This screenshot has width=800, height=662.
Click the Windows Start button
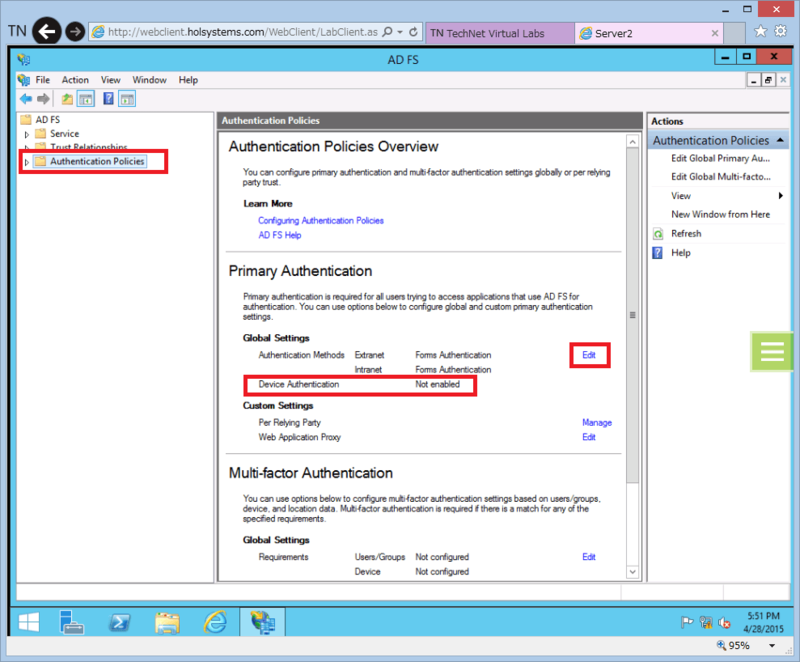29,622
